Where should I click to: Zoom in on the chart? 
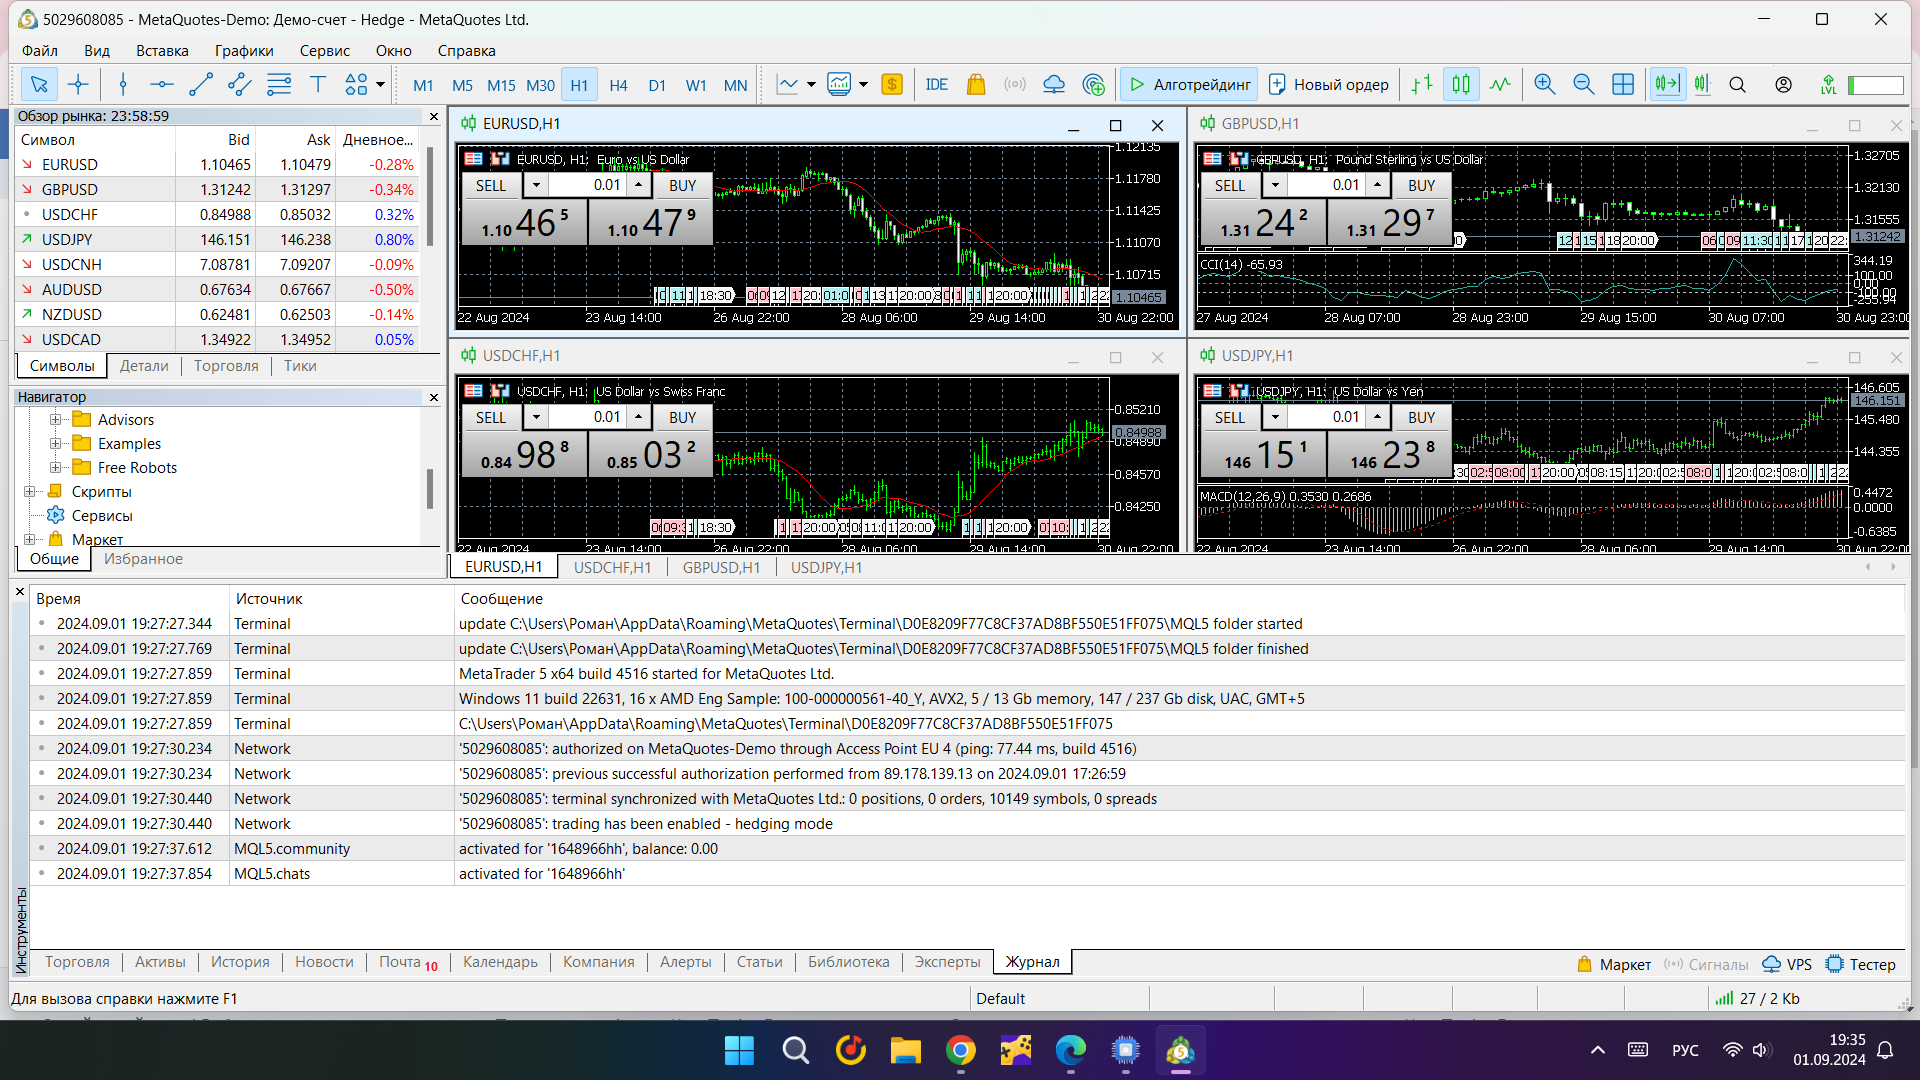pos(1545,85)
